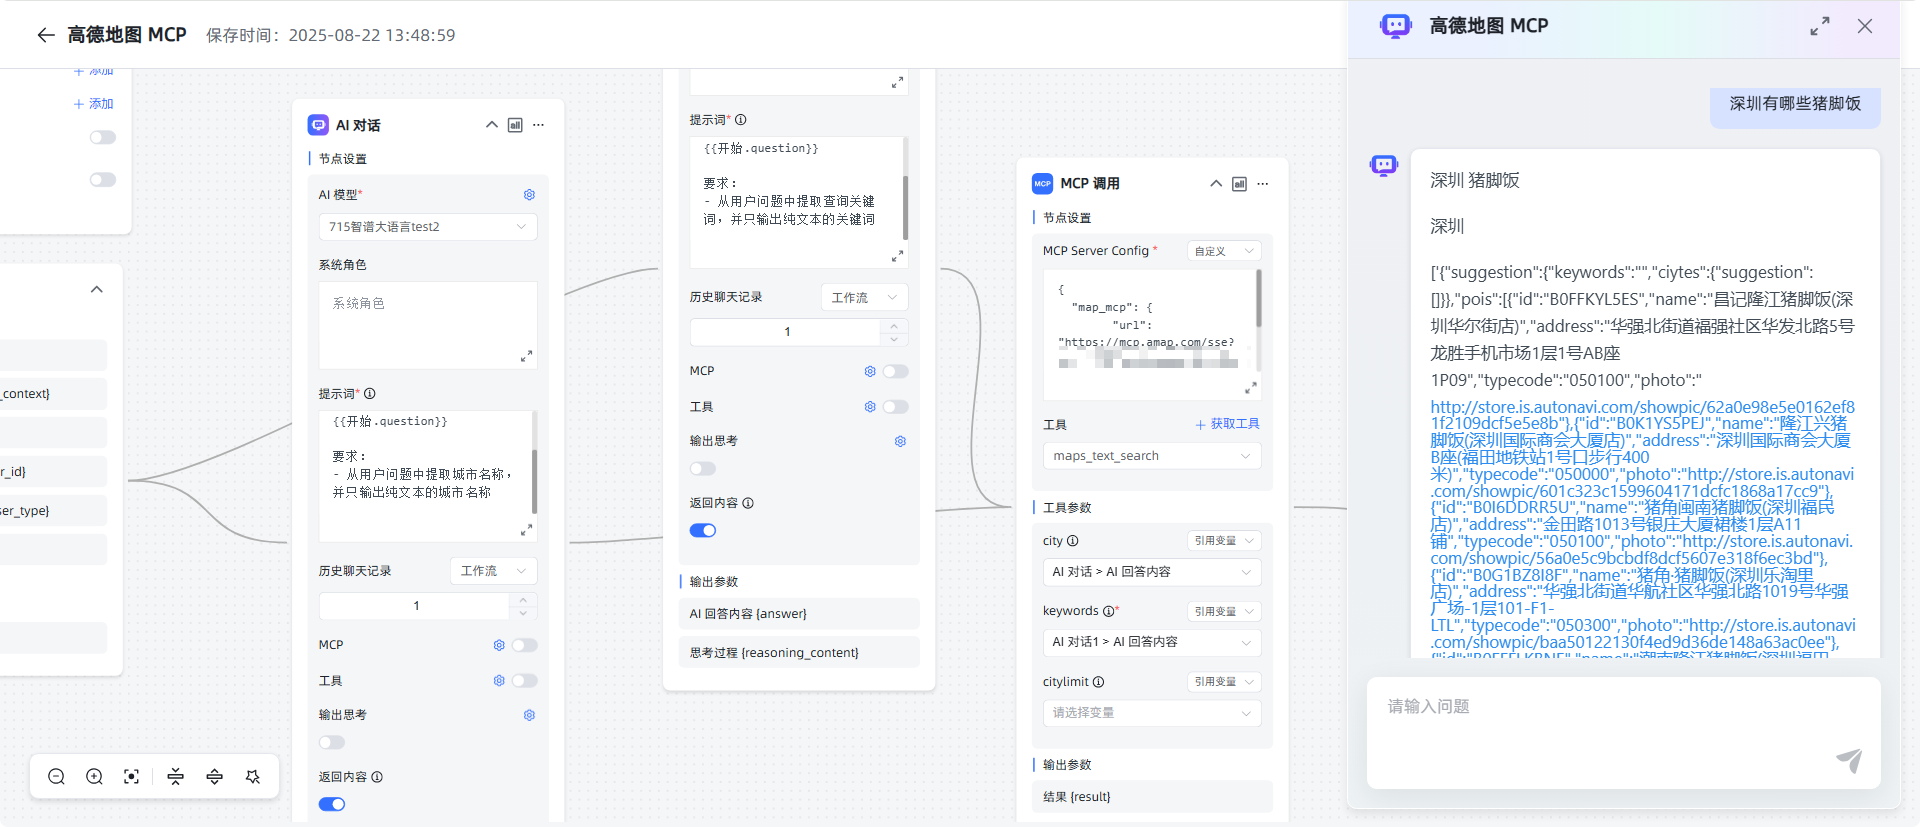
Task: Zoom out the workflow canvas
Action: click(x=57, y=777)
